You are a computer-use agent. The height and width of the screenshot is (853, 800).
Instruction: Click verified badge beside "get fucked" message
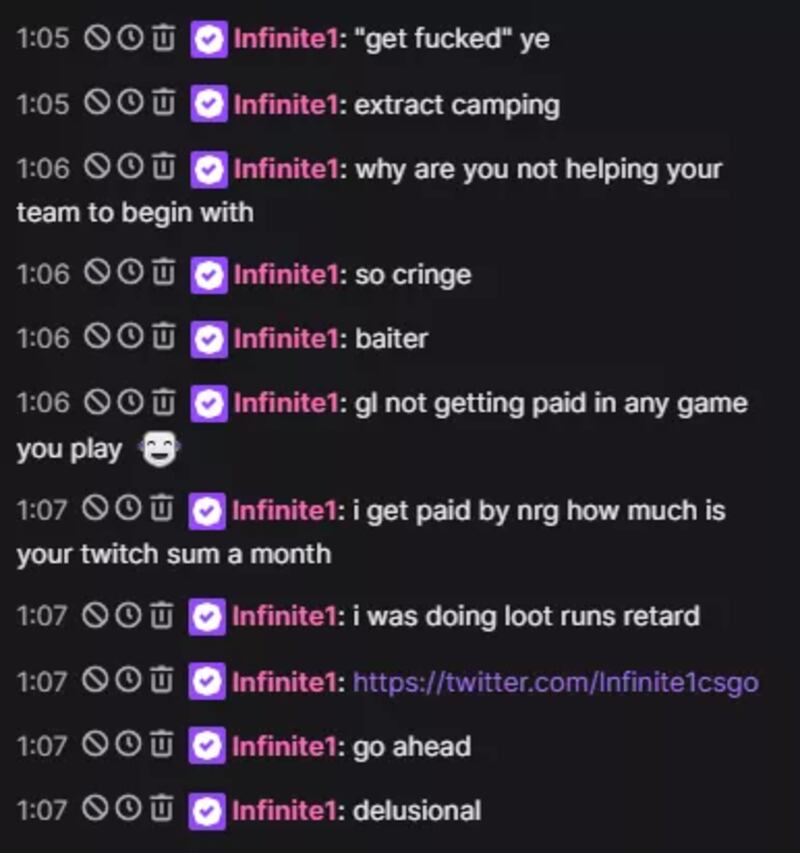(208, 40)
